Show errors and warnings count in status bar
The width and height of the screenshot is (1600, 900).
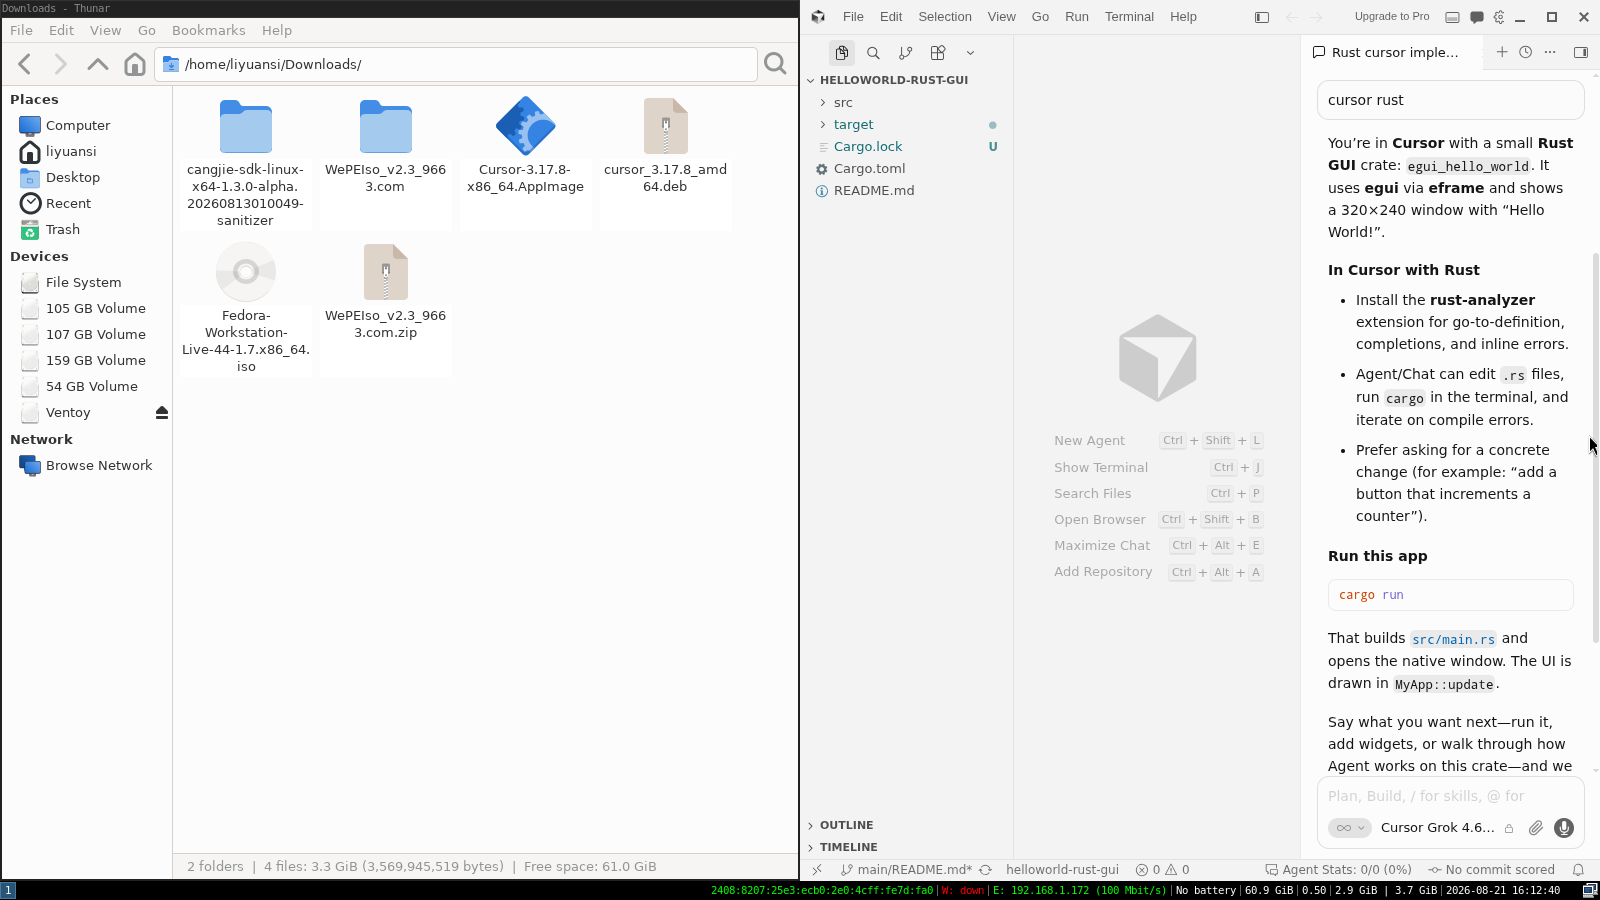(x=1162, y=870)
